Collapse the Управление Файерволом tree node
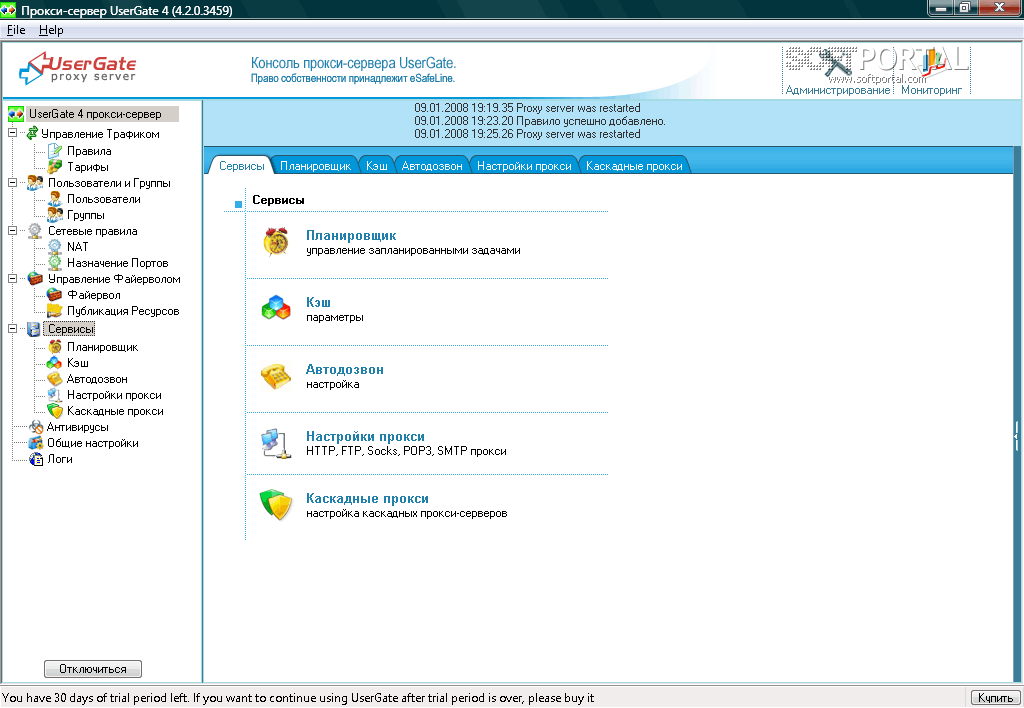The image size is (1024, 708). pyautogui.click(x=12, y=278)
